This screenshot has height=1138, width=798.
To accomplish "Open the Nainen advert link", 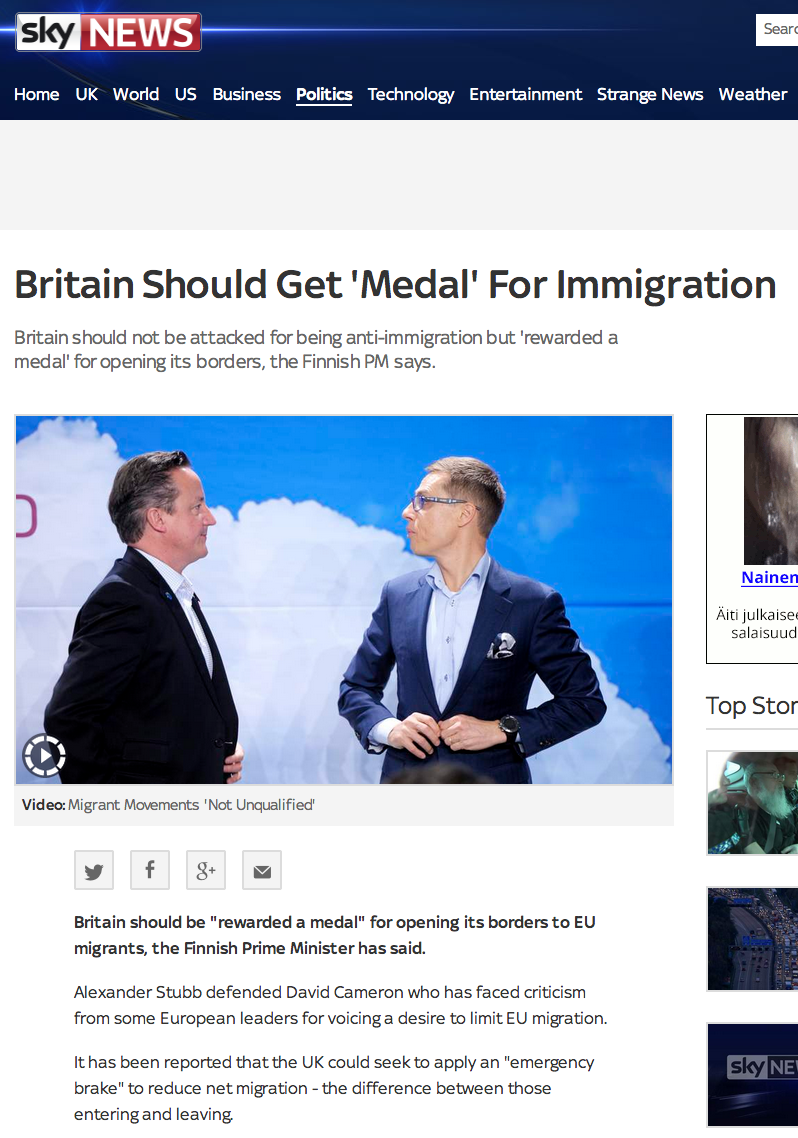I will point(769,578).
